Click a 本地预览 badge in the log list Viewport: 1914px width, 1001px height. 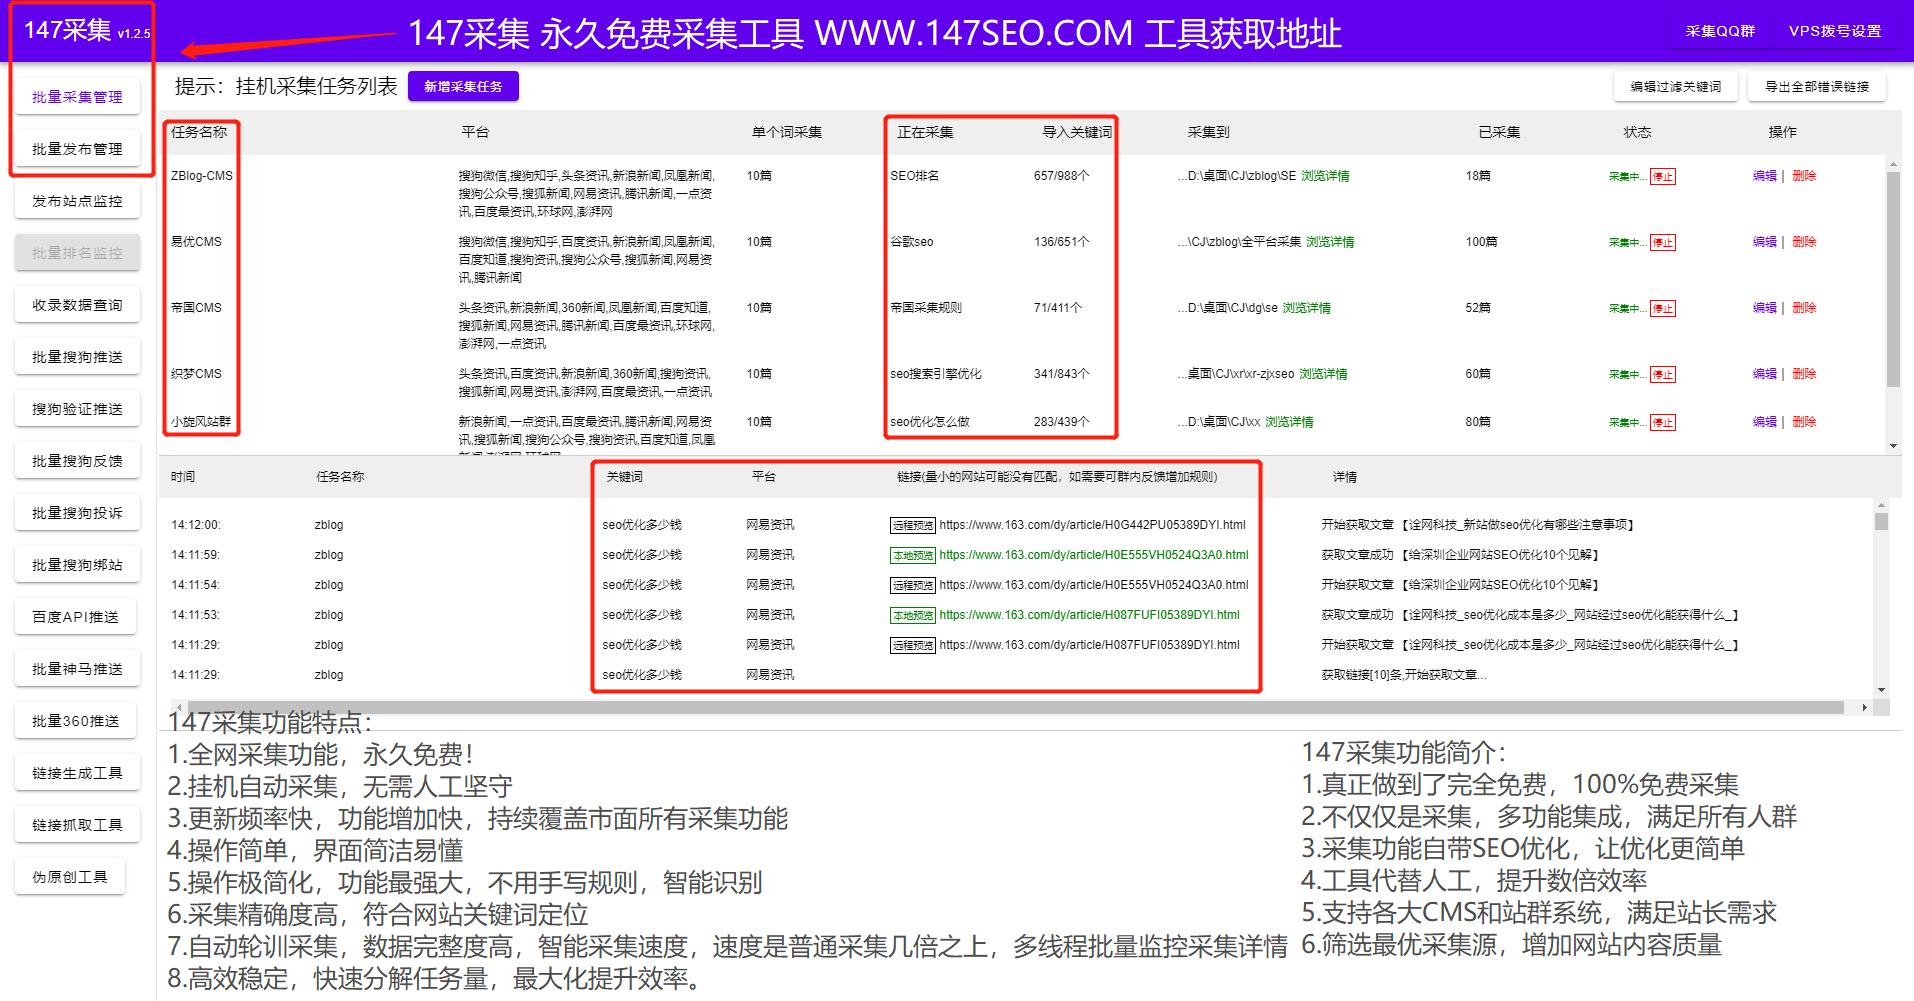(x=911, y=554)
